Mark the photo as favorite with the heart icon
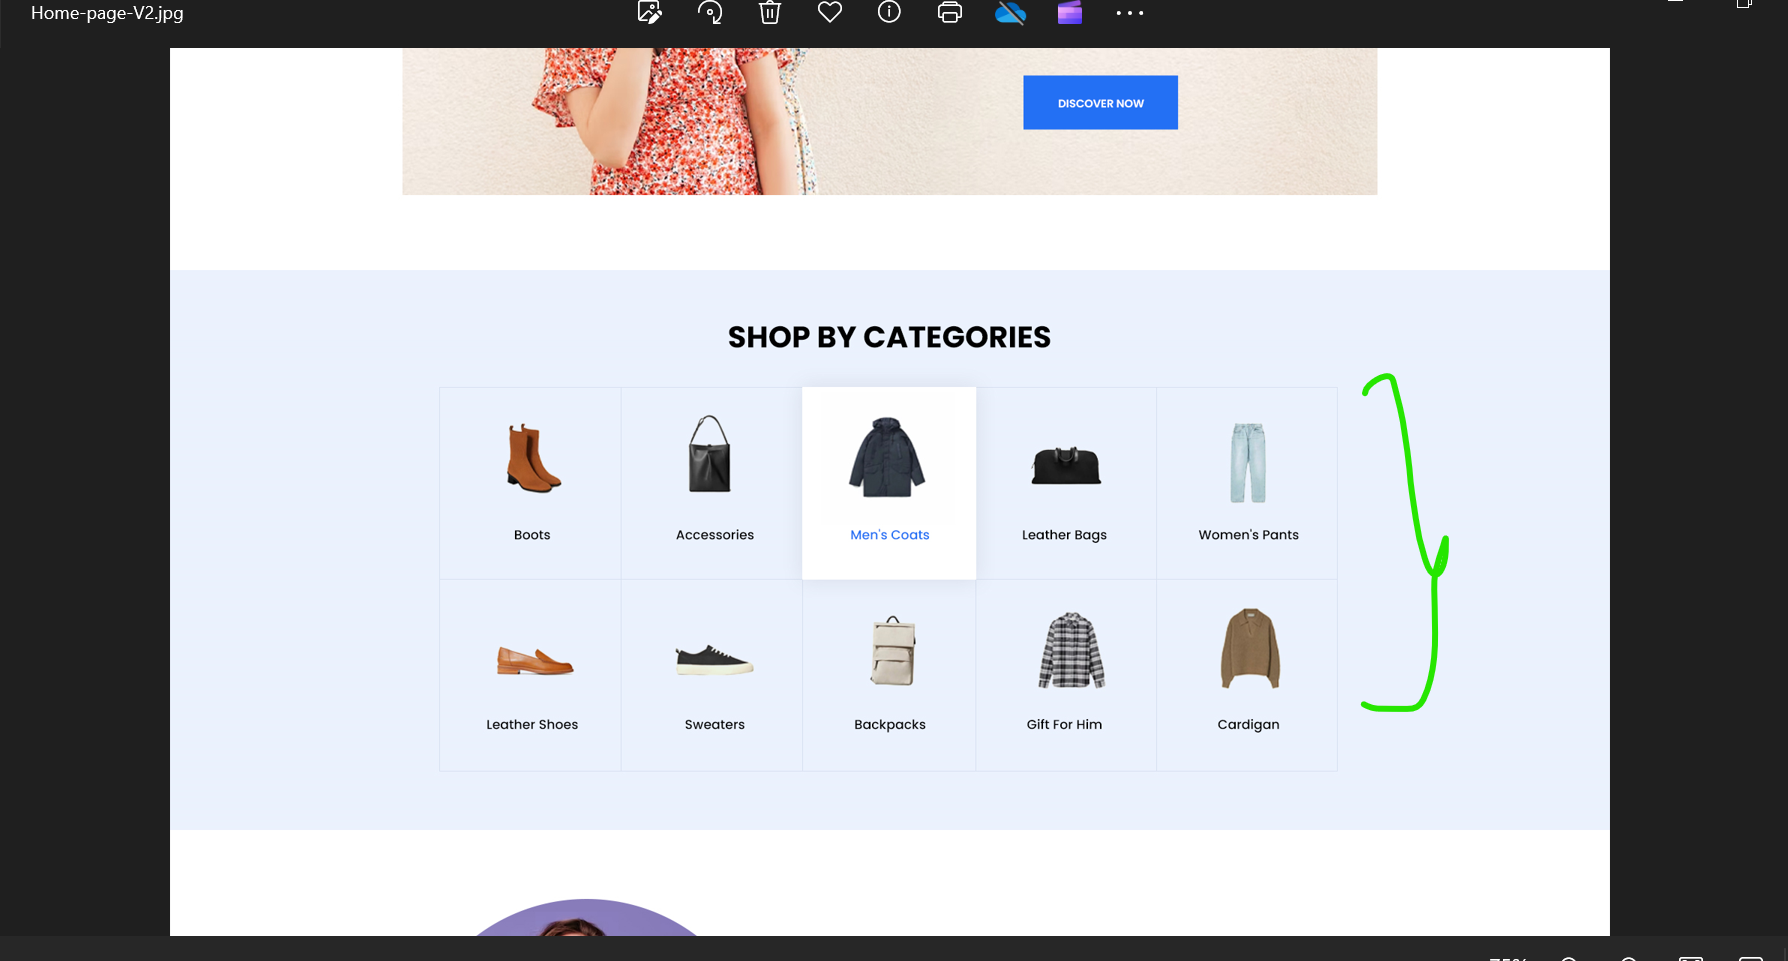Viewport: 1788px width, 961px height. tap(830, 12)
